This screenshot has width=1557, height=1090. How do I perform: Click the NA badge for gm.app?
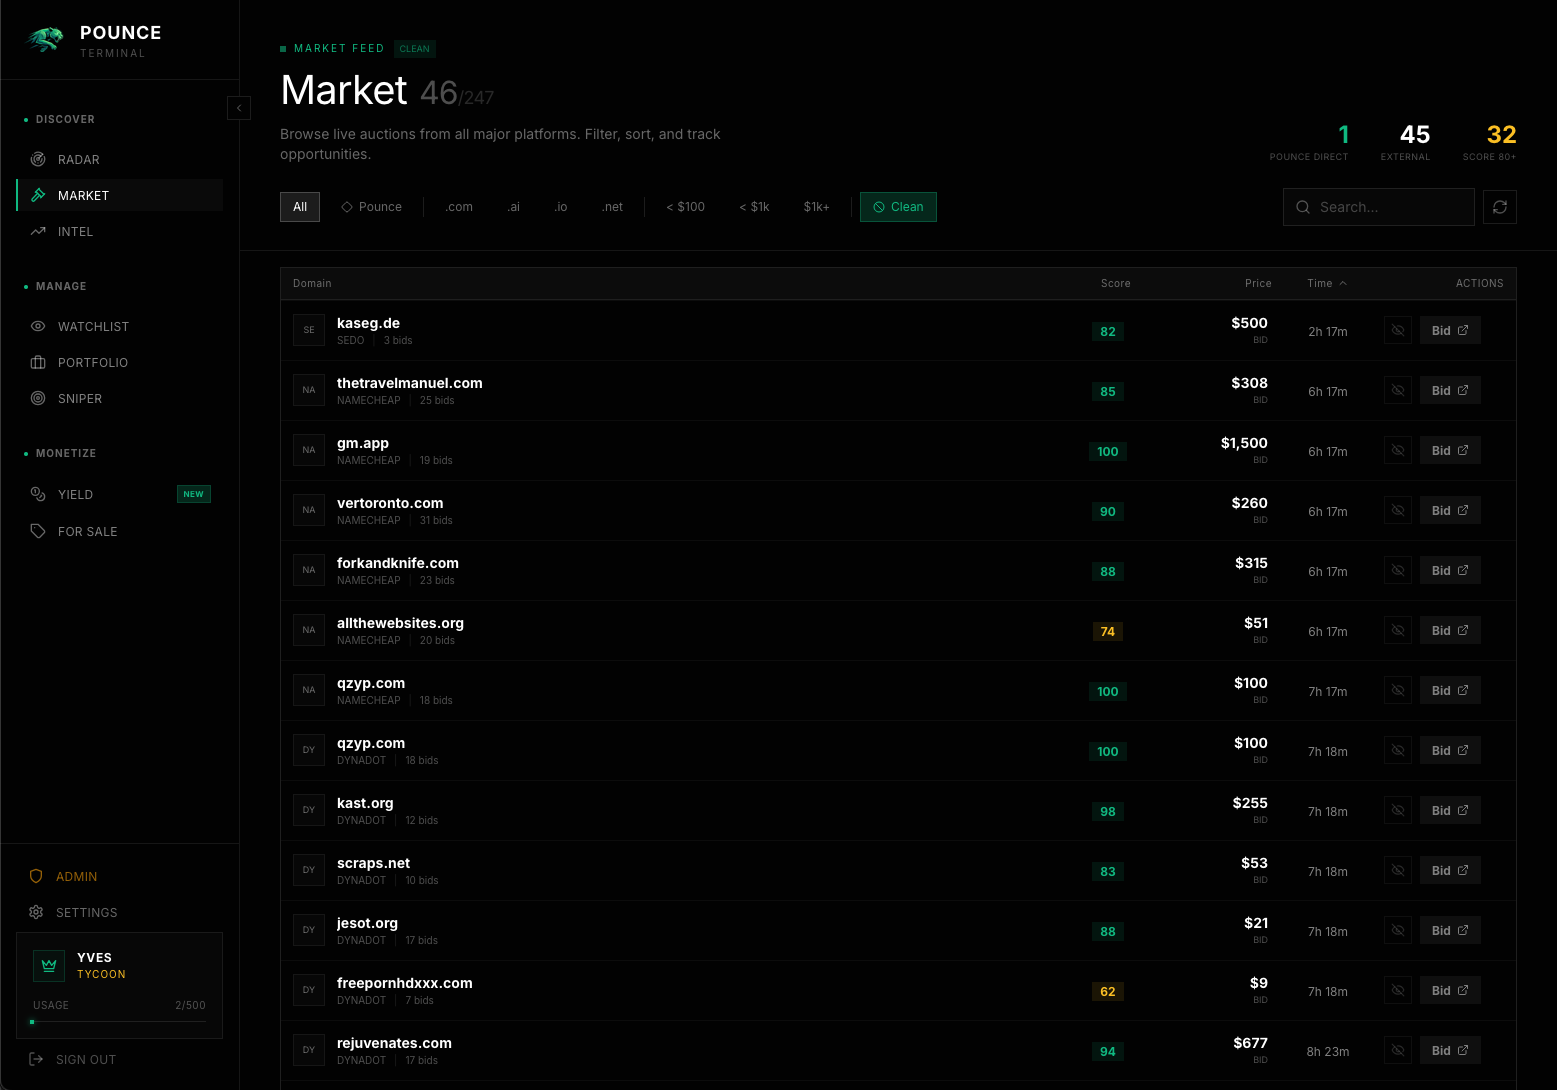click(309, 450)
